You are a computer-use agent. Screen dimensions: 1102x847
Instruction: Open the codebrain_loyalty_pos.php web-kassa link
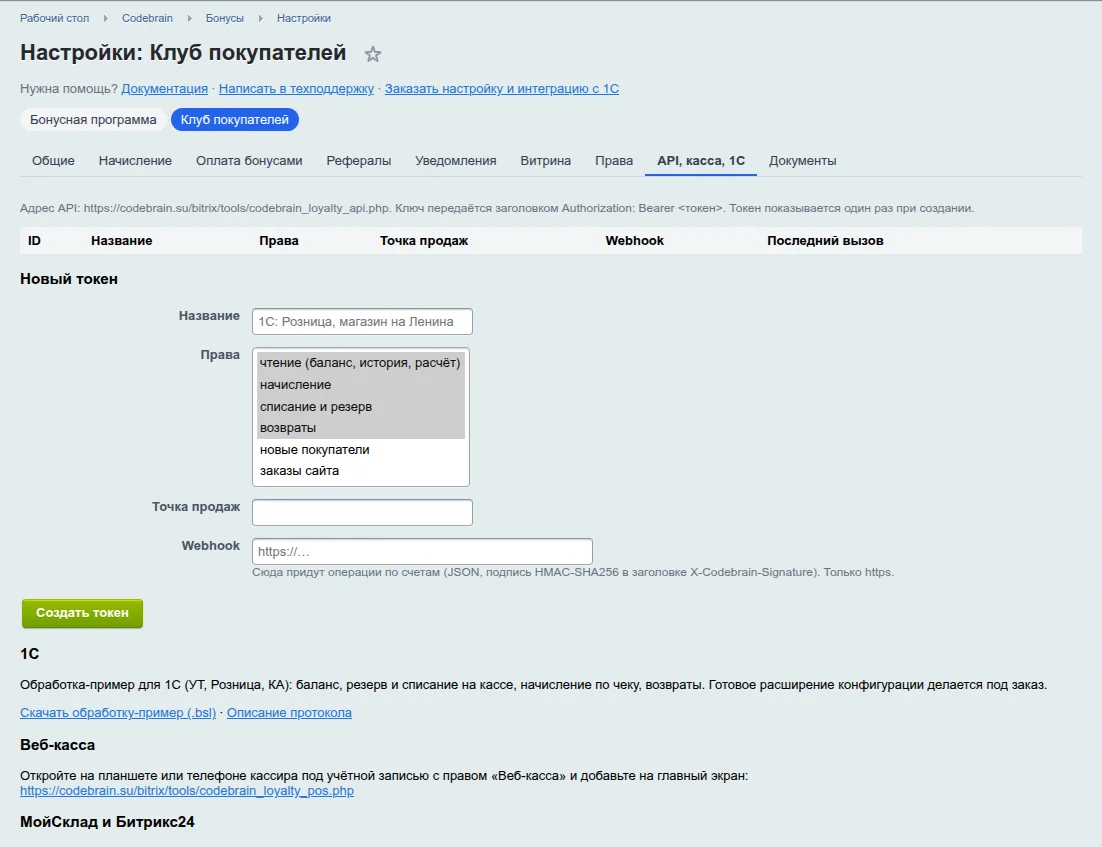click(x=187, y=791)
